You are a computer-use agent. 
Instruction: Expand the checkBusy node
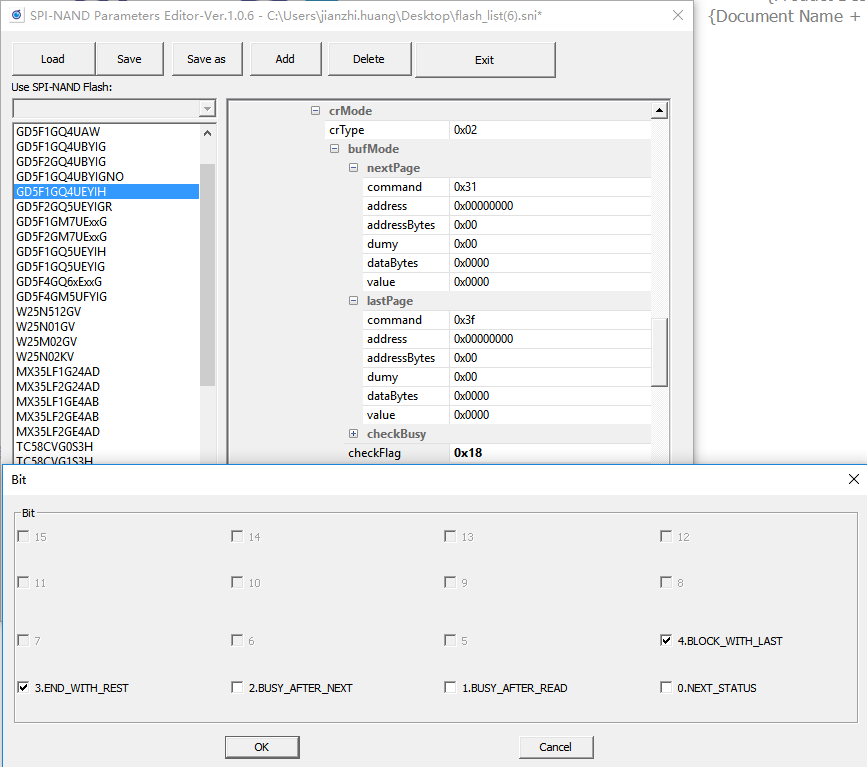click(354, 434)
